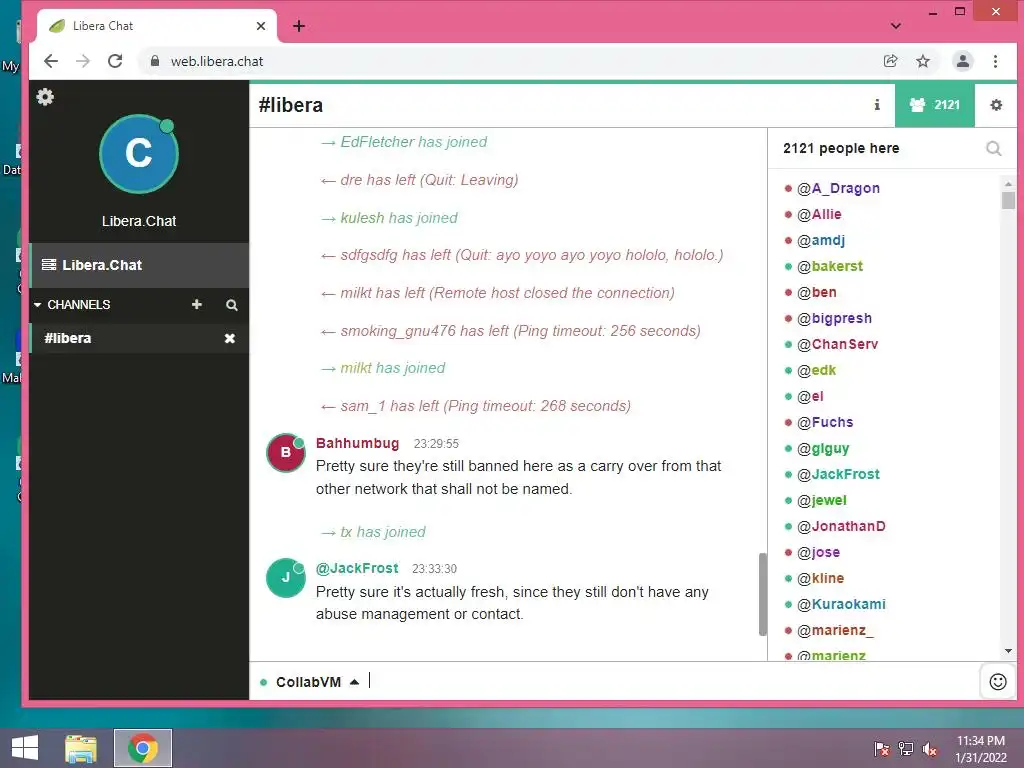Open the sidebar settings gear icon
This screenshot has height=768, width=1024.
coord(45,97)
